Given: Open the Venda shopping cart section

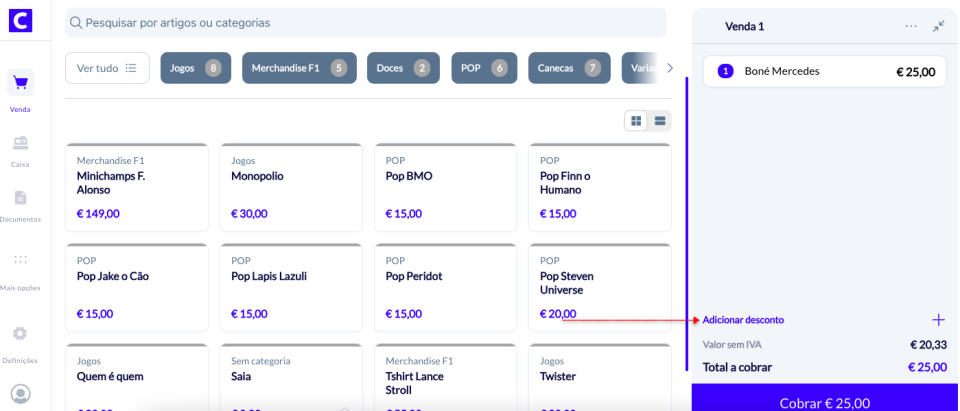Looking at the screenshot, I should [20, 90].
